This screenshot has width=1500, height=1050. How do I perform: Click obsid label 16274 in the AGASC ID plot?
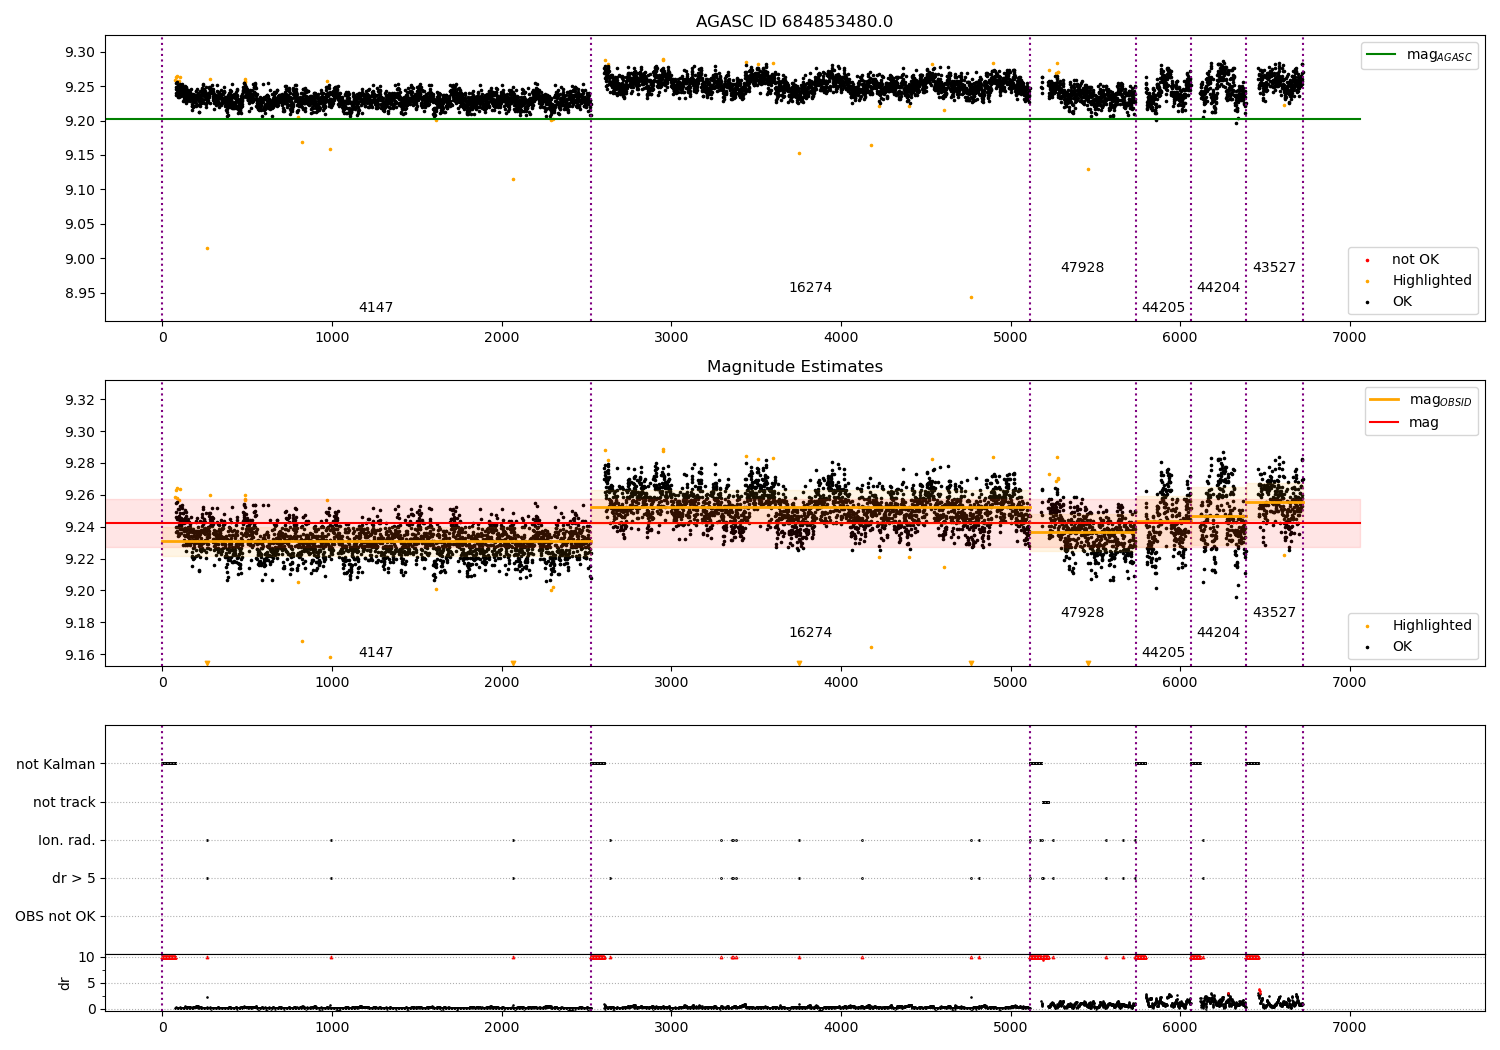pos(810,288)
